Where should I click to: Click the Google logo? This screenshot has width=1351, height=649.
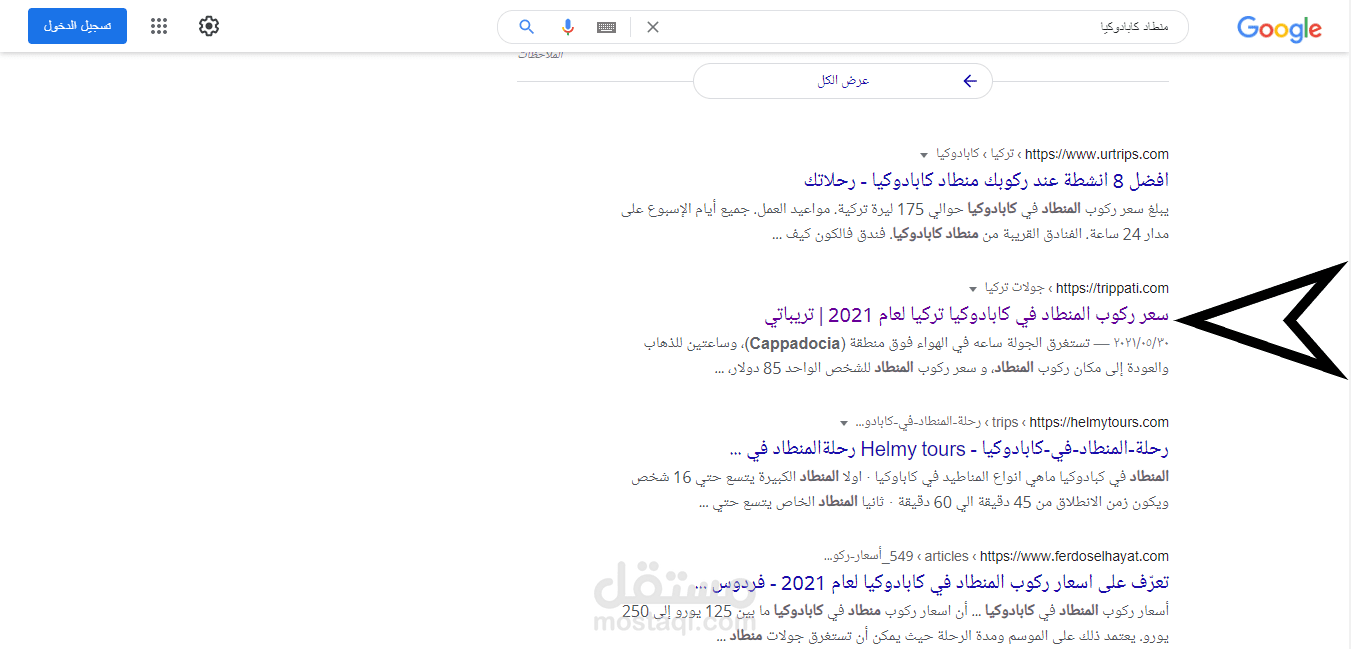[1279, 28]
